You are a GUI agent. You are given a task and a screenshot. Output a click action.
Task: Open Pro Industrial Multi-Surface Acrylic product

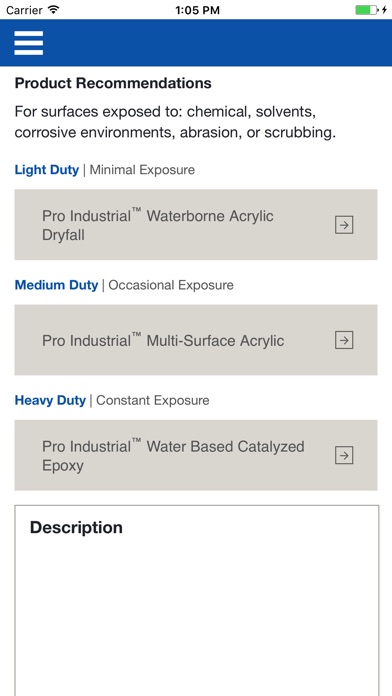(196, 340)
